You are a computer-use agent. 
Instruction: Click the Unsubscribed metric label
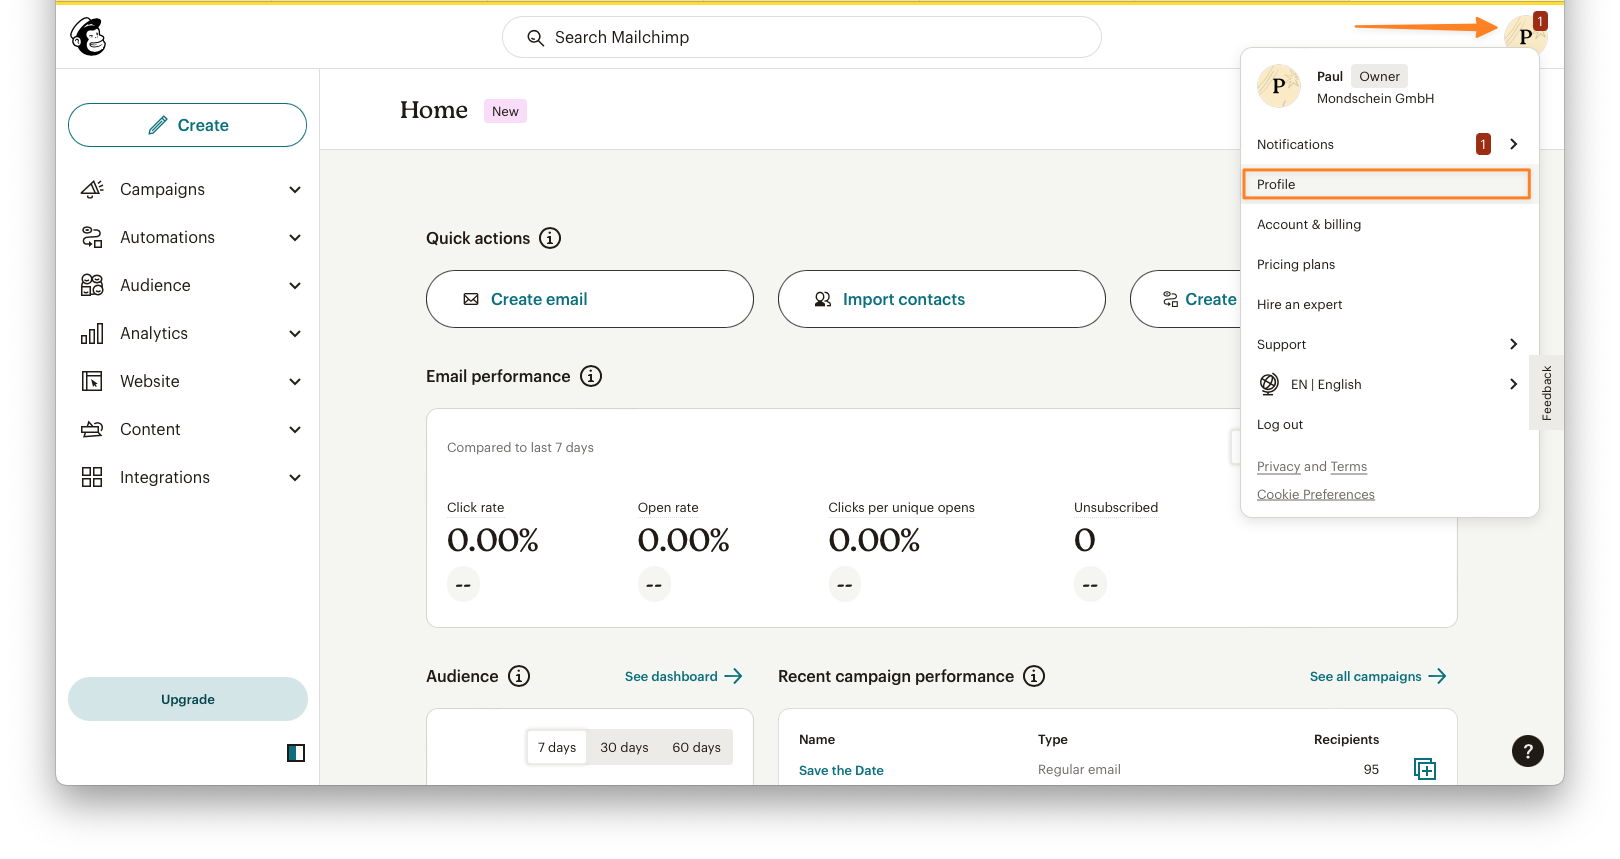1116,507
